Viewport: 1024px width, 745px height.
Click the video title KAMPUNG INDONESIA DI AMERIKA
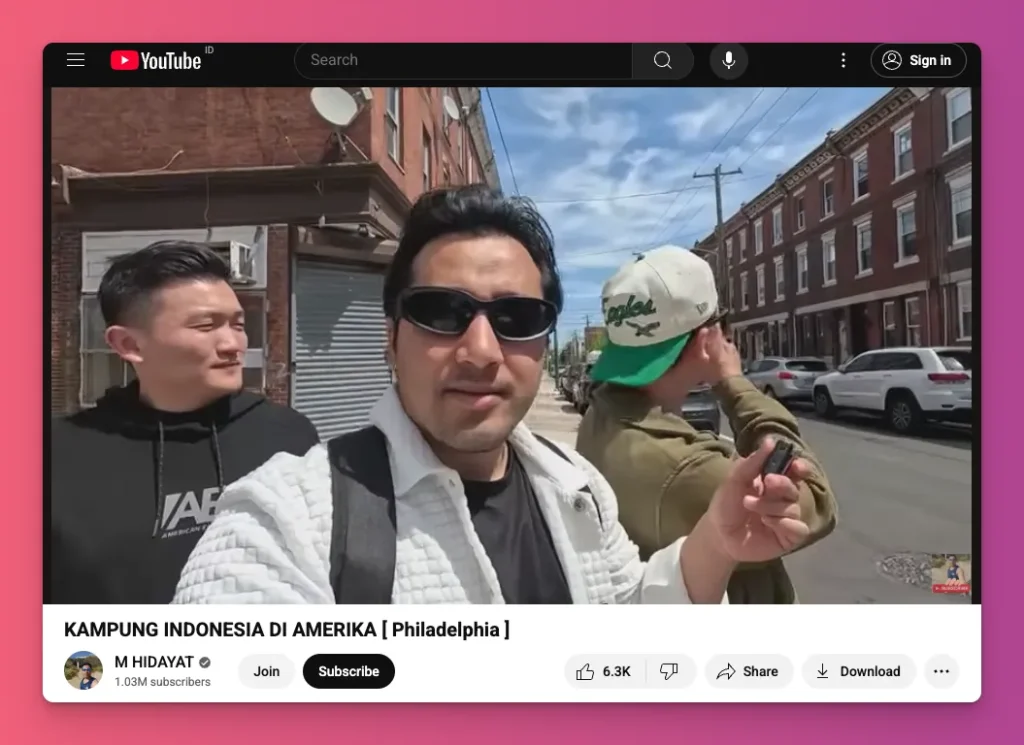pyautogui.click(x=286, y=630)
